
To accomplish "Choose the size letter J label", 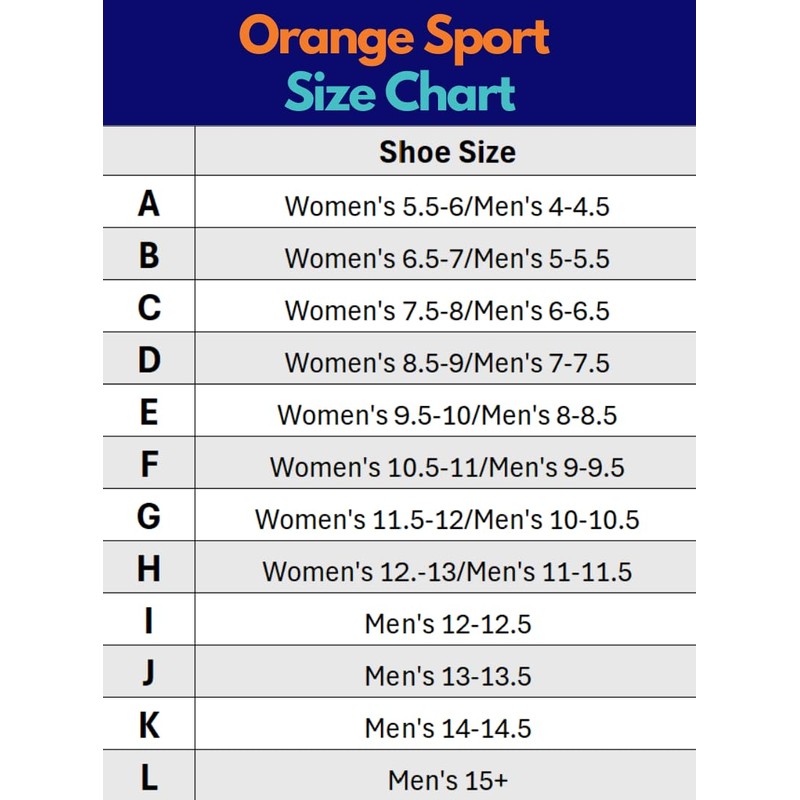I will click(149, 673).
